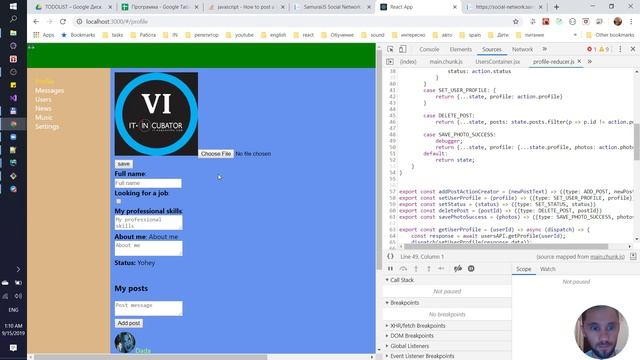The width and height of the screenshot is (640, 360).
Task: Click the IT-Incubator profile photo
Action: coord(156,114)
